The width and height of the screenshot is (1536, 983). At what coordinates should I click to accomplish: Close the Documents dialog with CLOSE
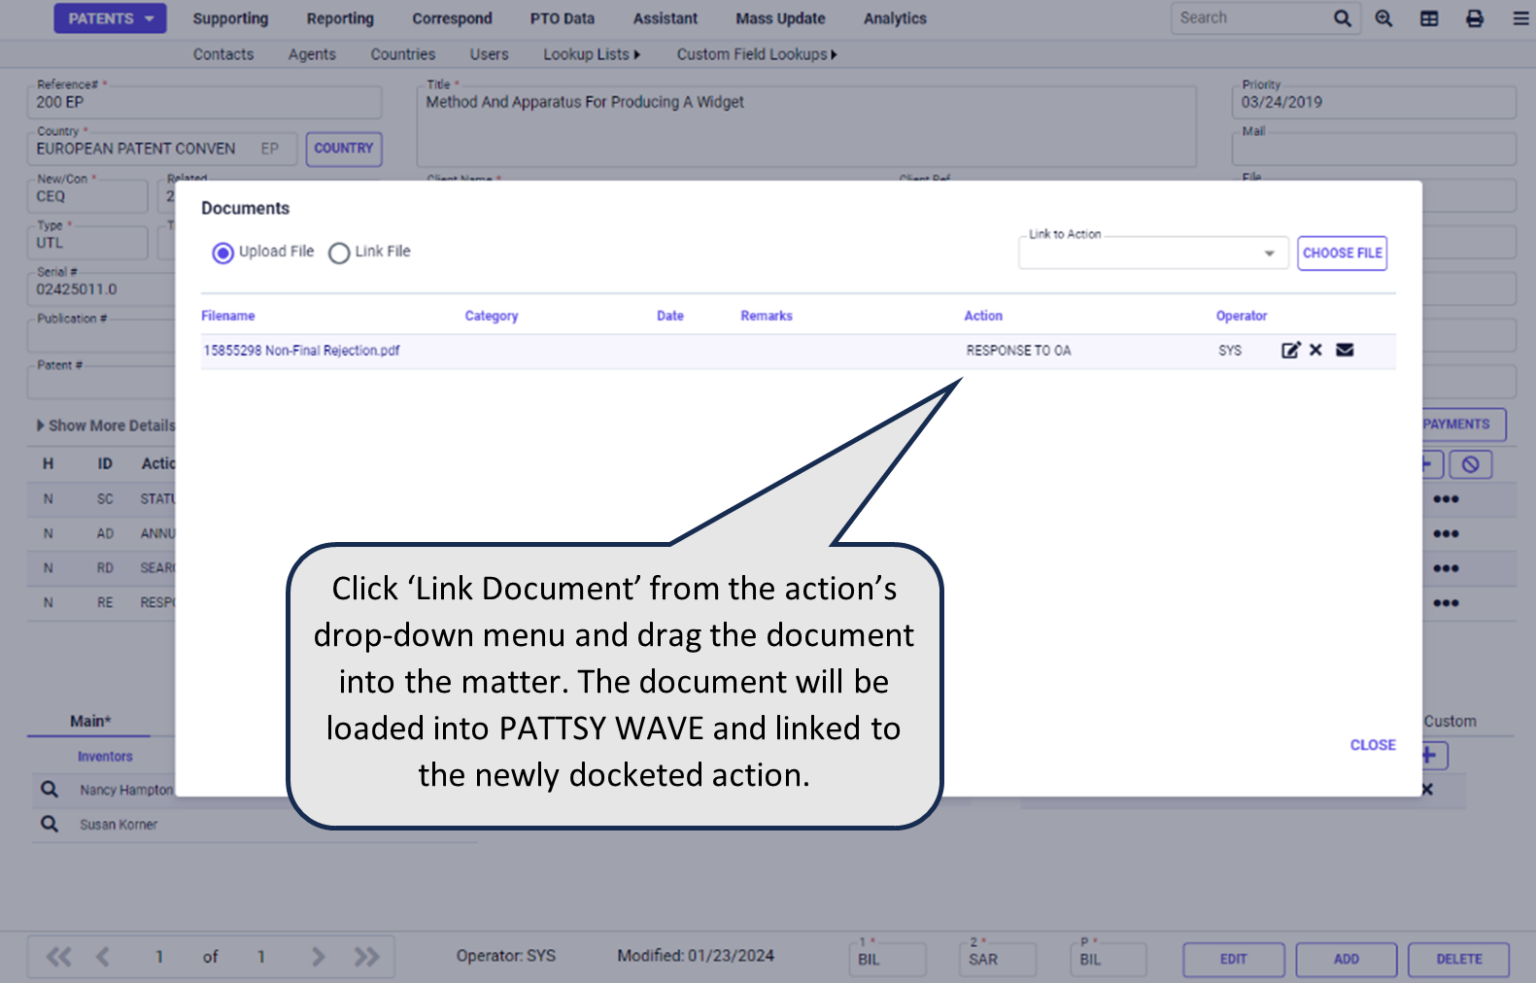[x=1372, y=745]
